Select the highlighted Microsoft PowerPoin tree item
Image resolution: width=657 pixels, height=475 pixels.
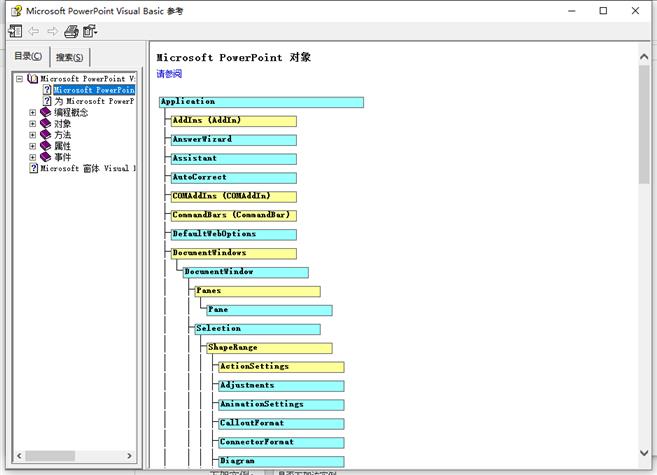click(94, 90)
